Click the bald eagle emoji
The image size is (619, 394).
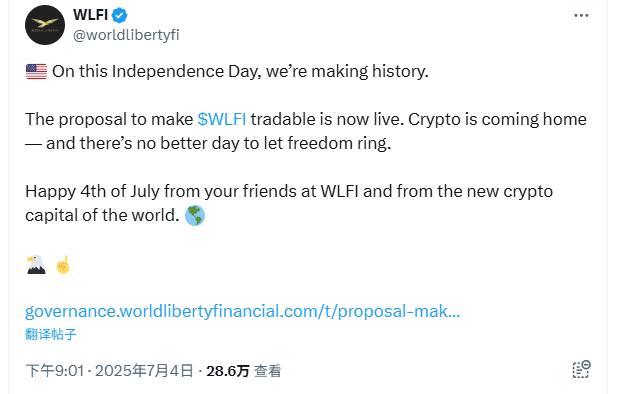click(36, 265)
